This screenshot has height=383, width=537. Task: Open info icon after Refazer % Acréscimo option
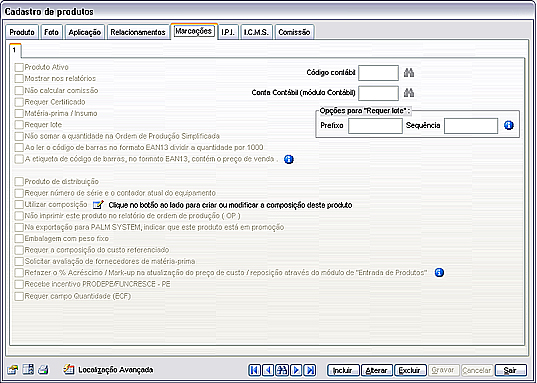tap(439, 273)
